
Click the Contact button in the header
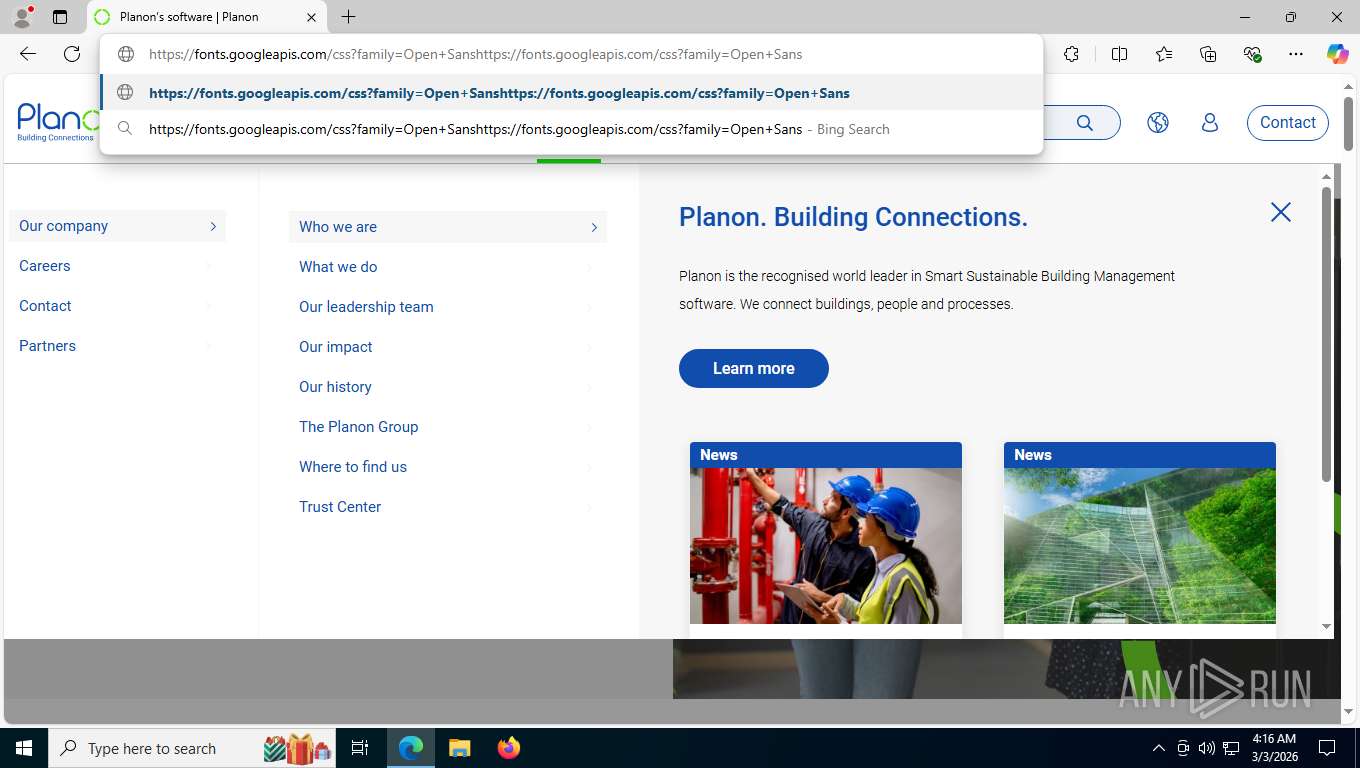click(x=1288, y=123)
